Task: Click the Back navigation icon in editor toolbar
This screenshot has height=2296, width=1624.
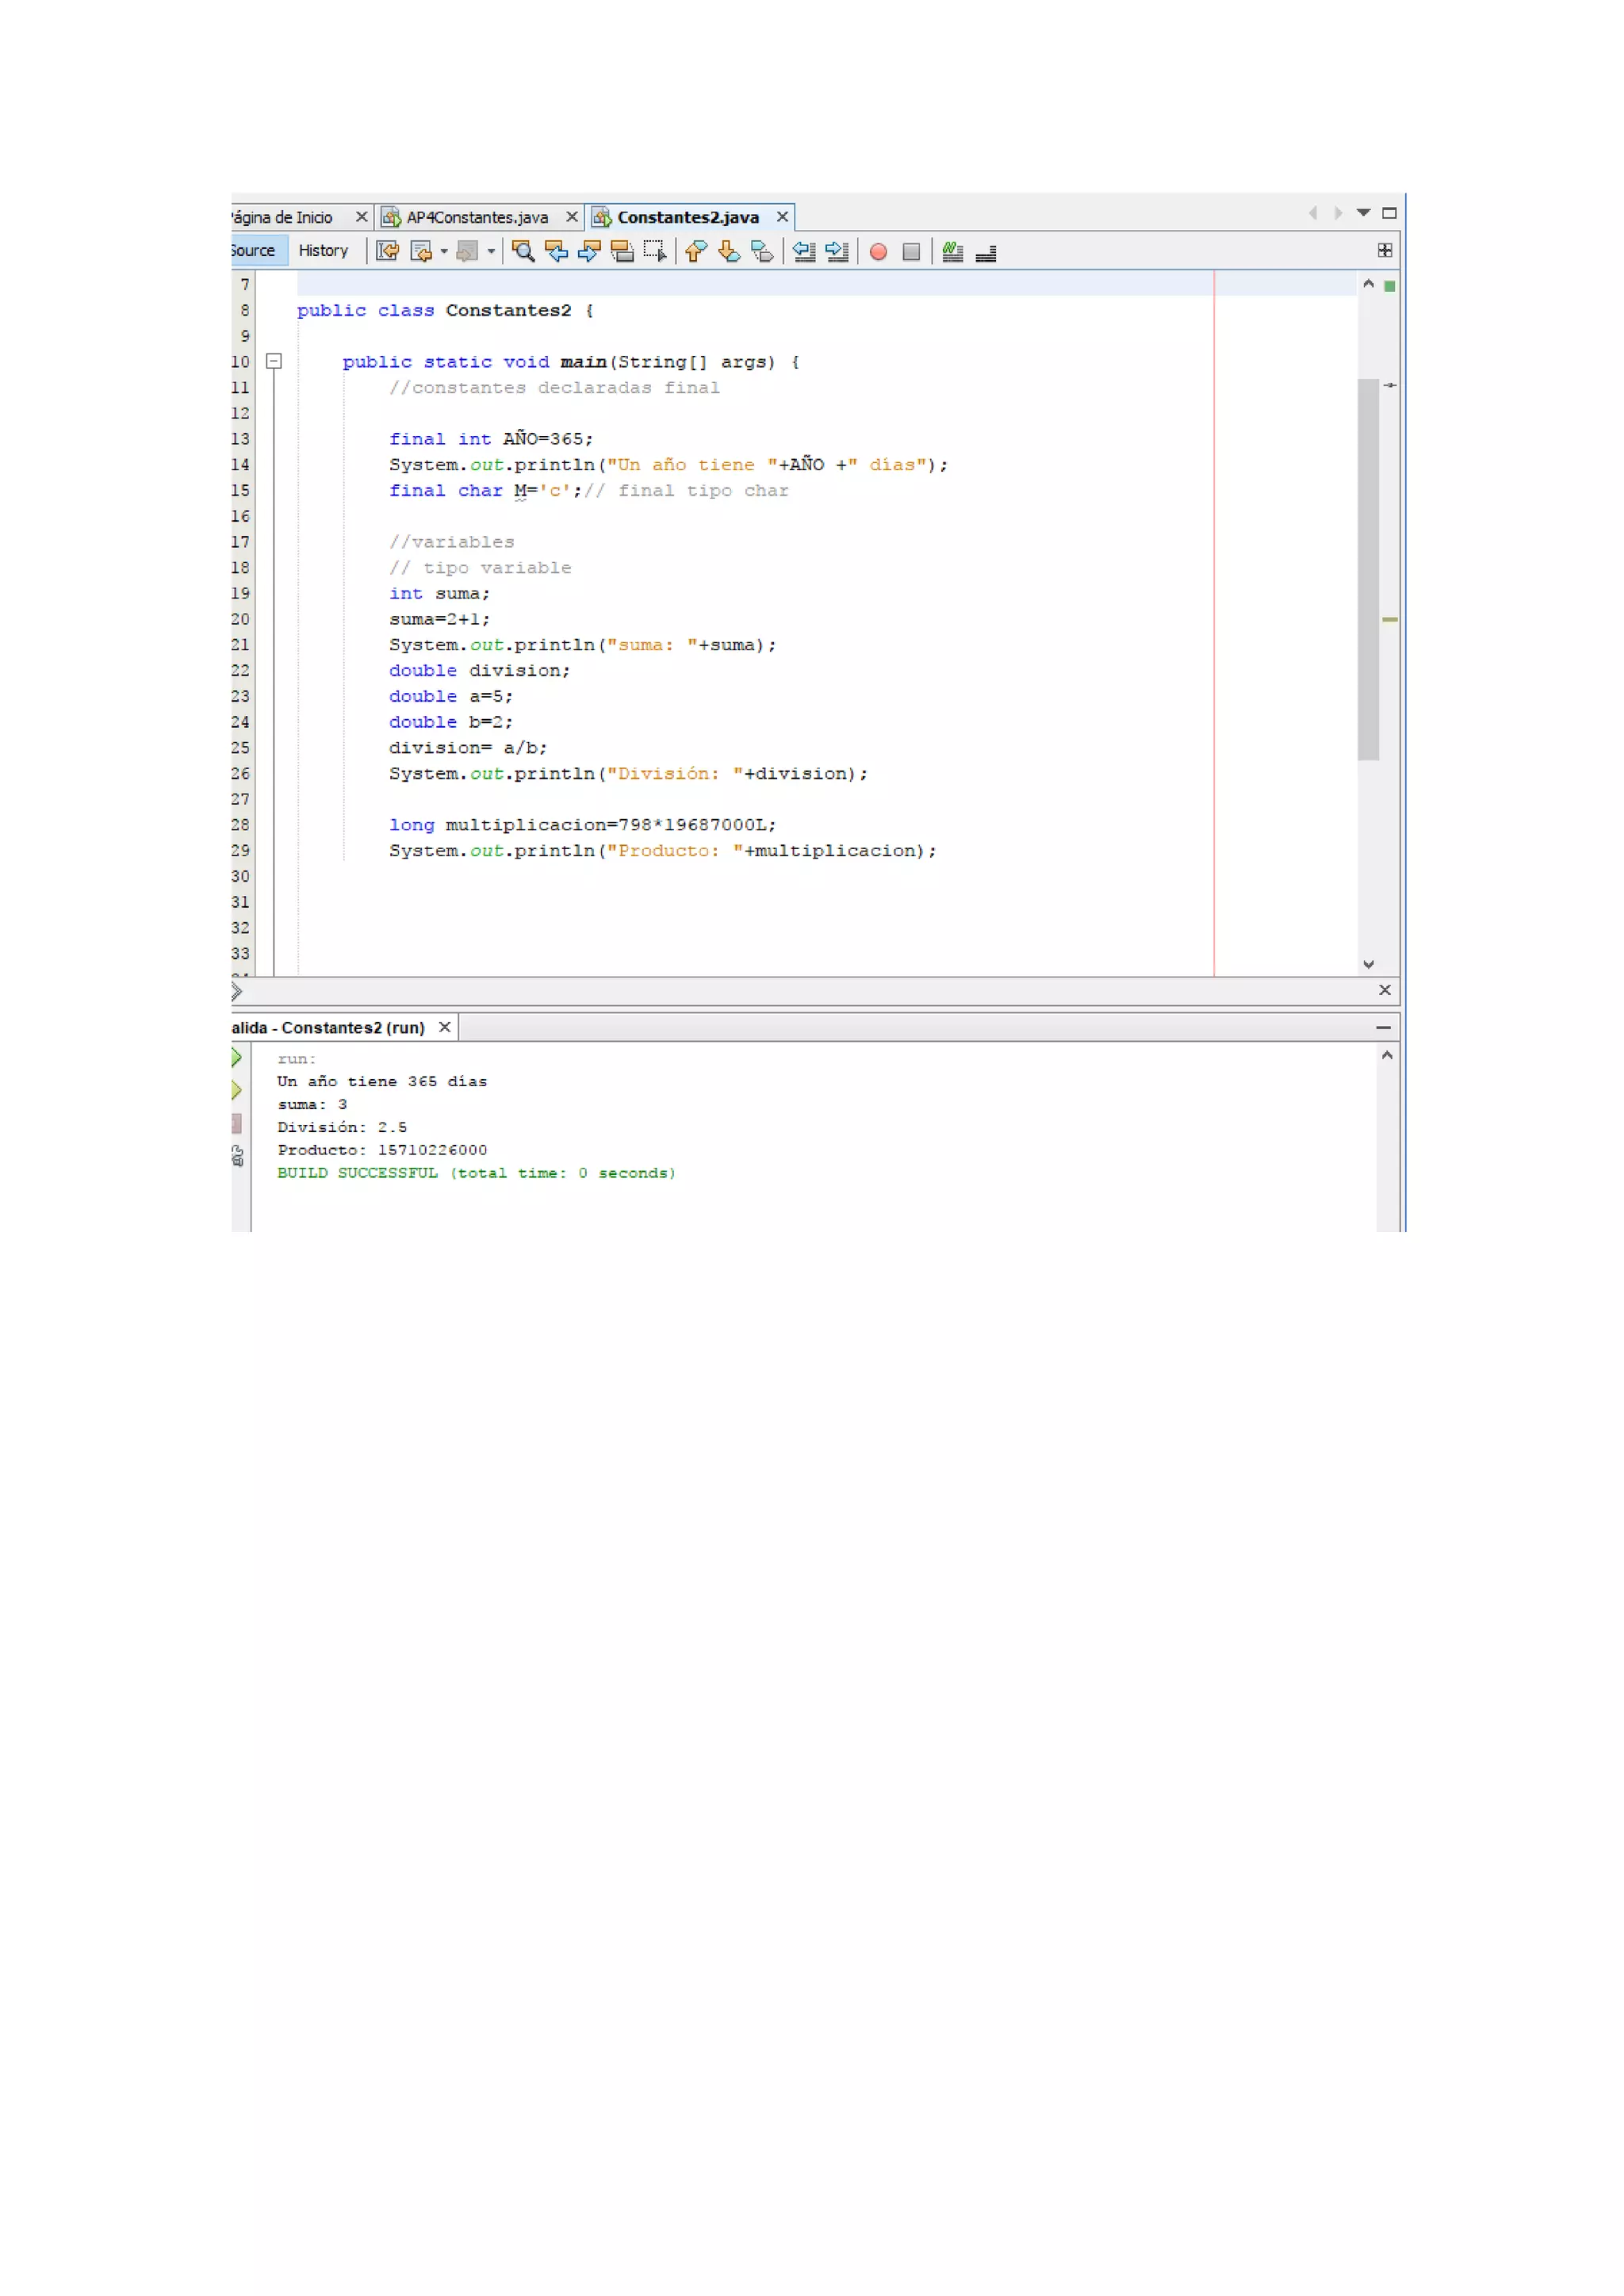Action: (x=421, y=252)
